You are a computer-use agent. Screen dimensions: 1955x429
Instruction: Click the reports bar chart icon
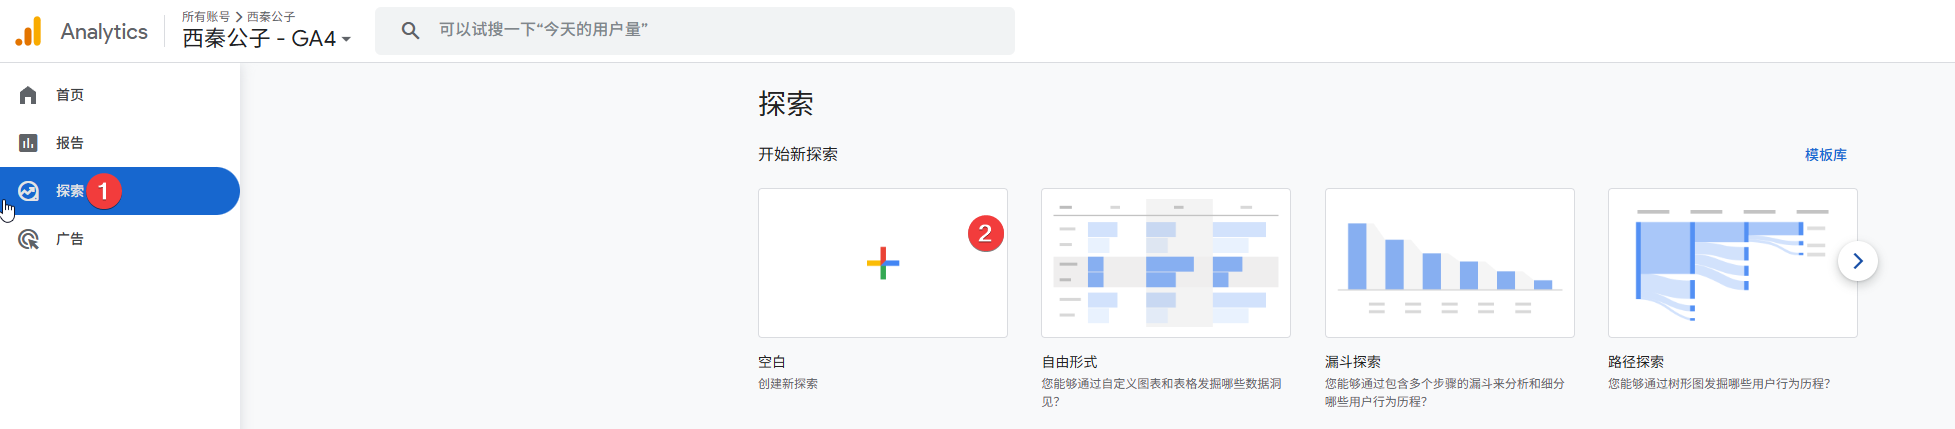click(x=28, y=143)
